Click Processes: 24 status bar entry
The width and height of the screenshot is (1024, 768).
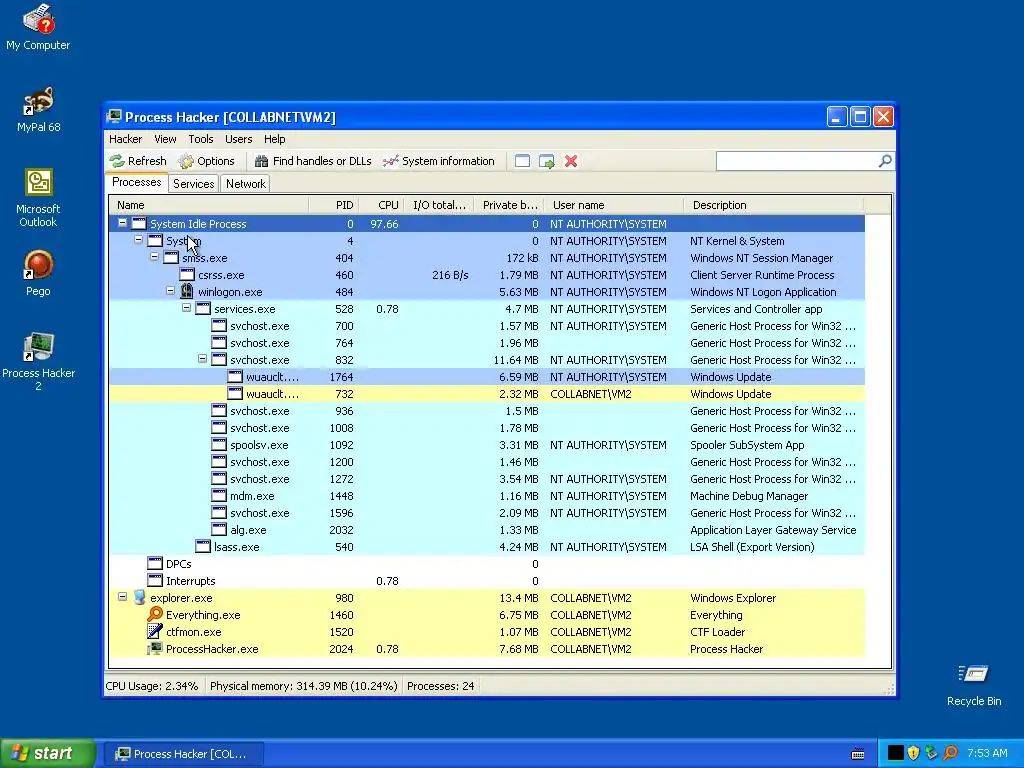pyautogui.click(x=441, y=686)
